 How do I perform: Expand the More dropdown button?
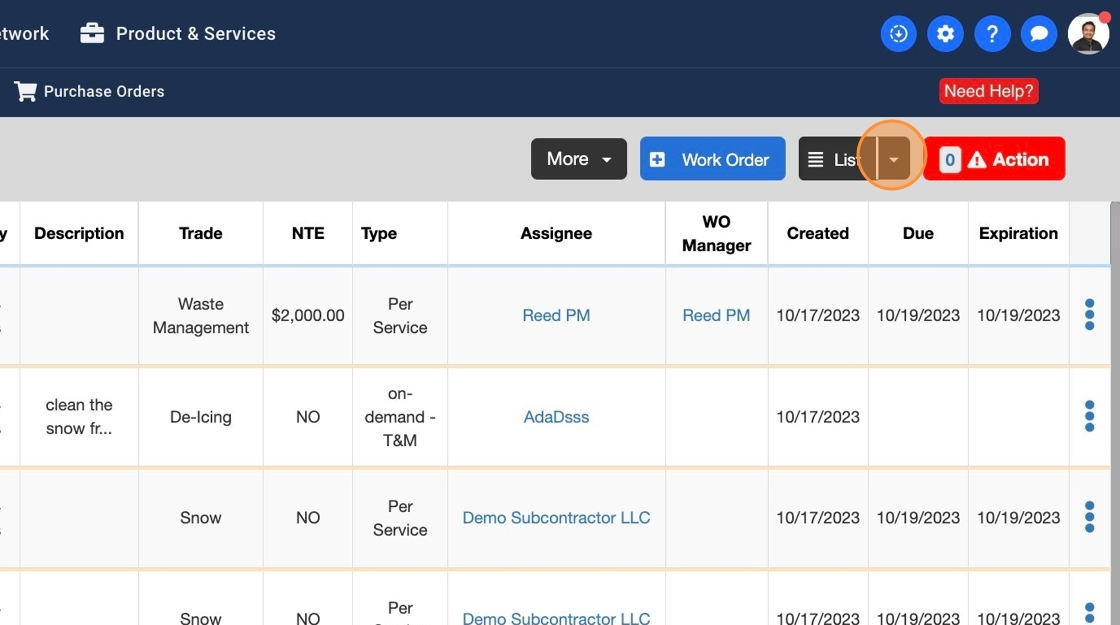tap(578, 159)
